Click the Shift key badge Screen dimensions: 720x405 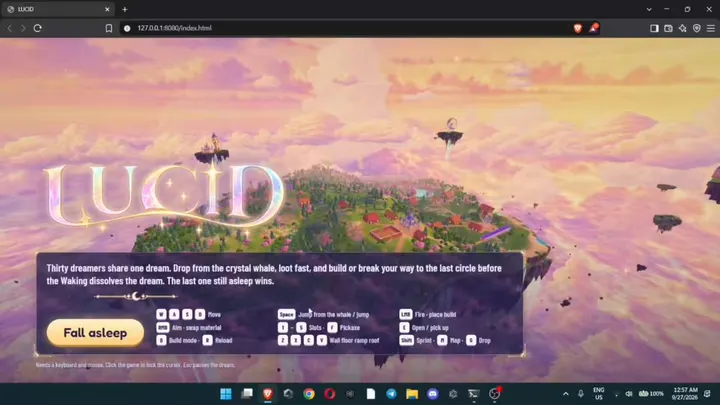406,340
